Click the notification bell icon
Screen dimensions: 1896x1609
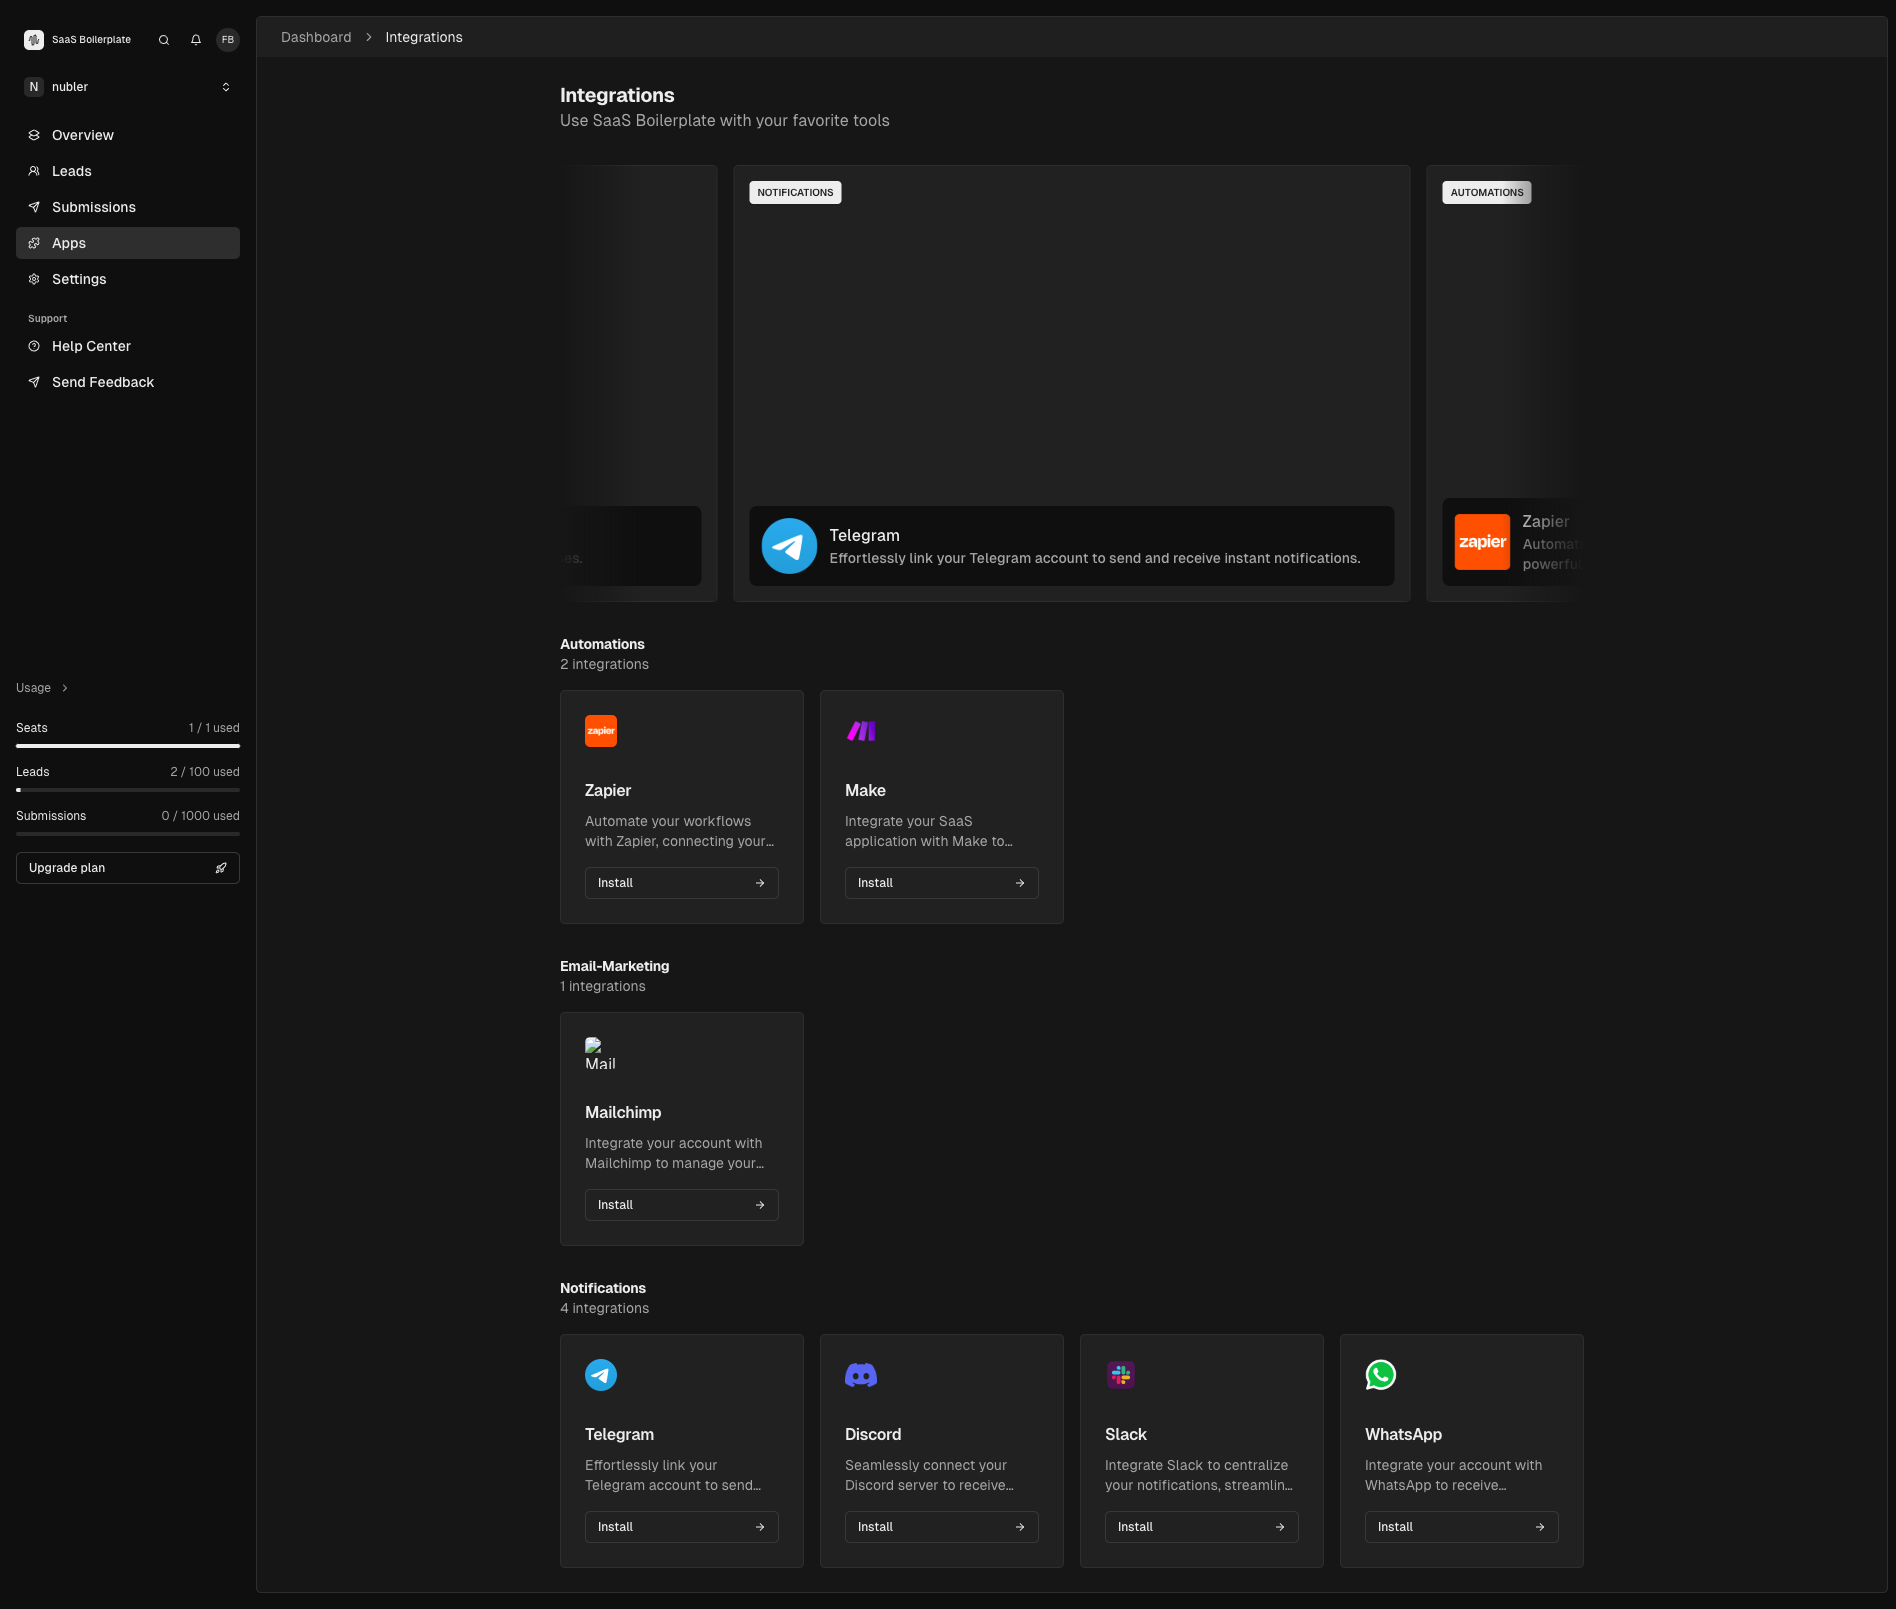click(195, 40)
